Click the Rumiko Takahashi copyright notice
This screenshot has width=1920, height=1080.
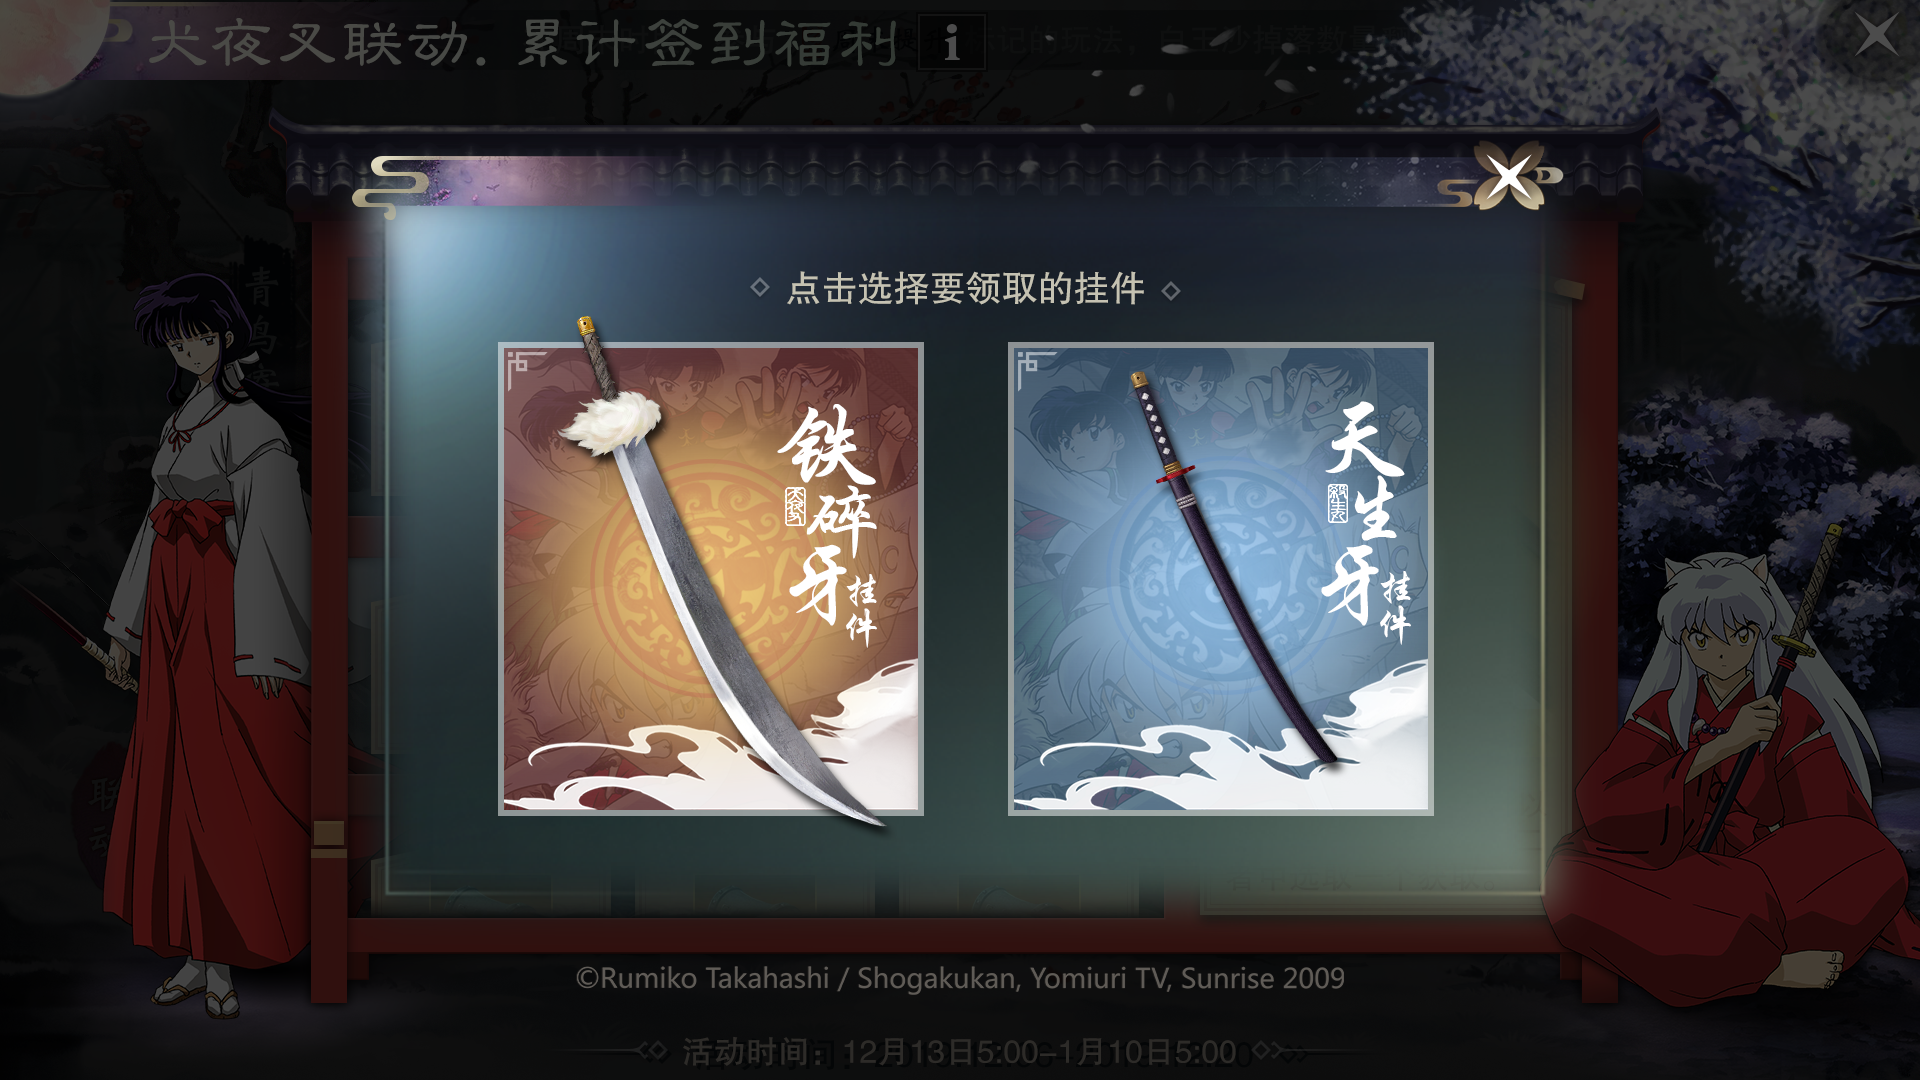tap(960, 978)
